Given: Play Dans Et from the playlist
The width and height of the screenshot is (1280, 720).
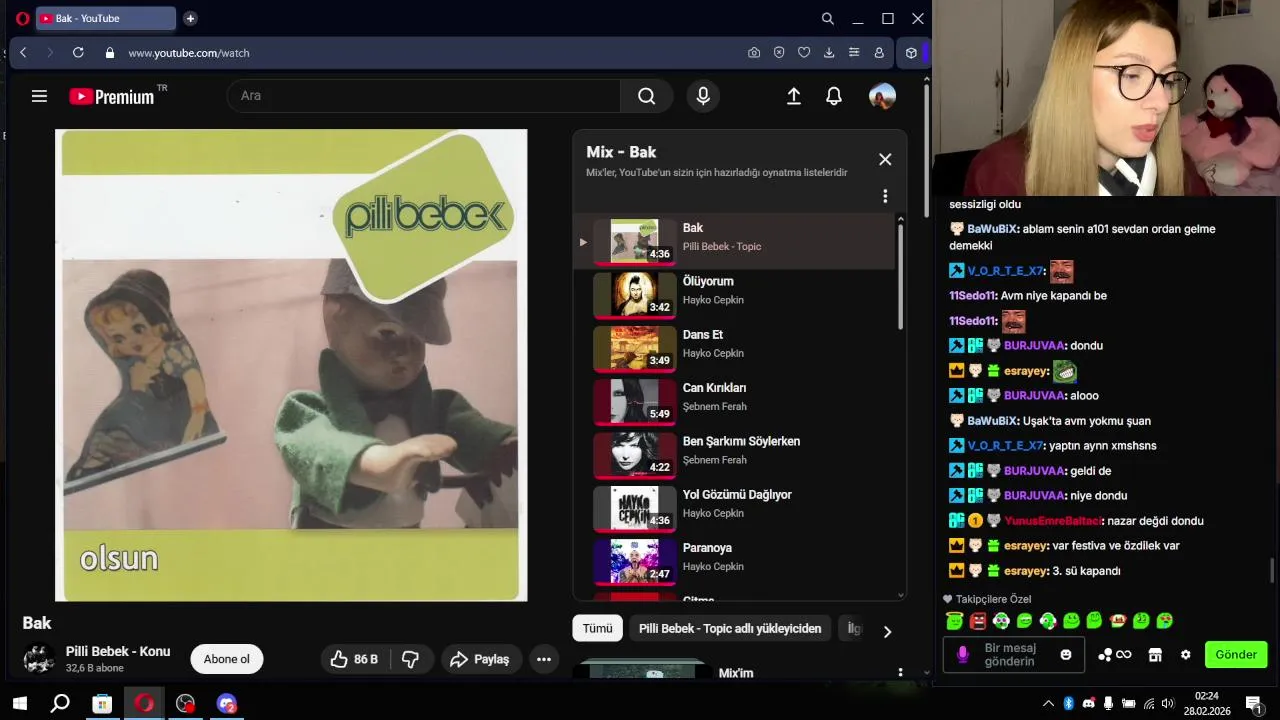Looking at the screenshot, I should click(x=734, y=347).
